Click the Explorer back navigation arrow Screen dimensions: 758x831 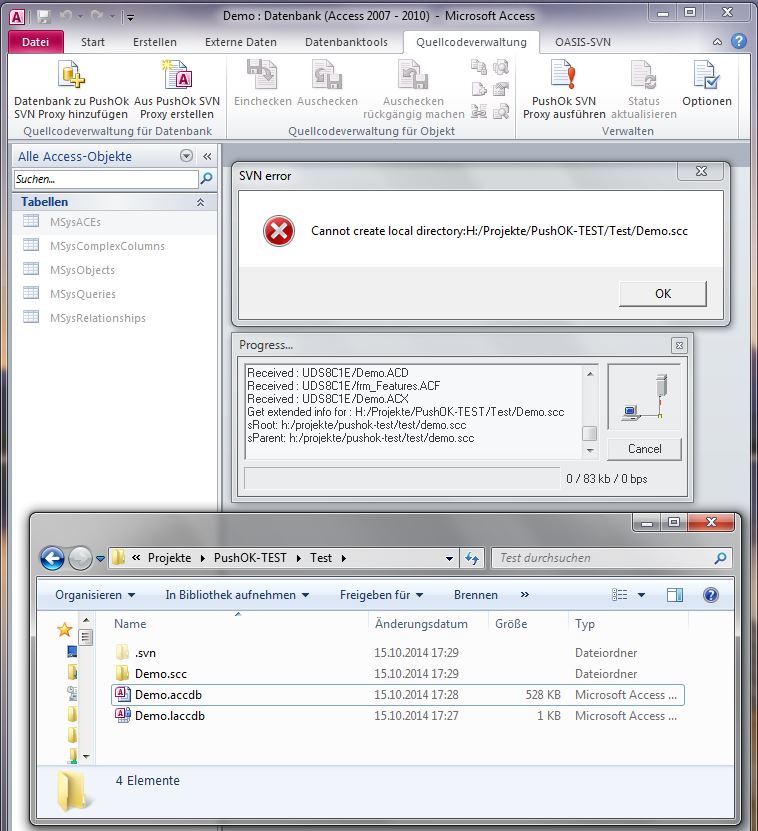(x=52, y=558)
